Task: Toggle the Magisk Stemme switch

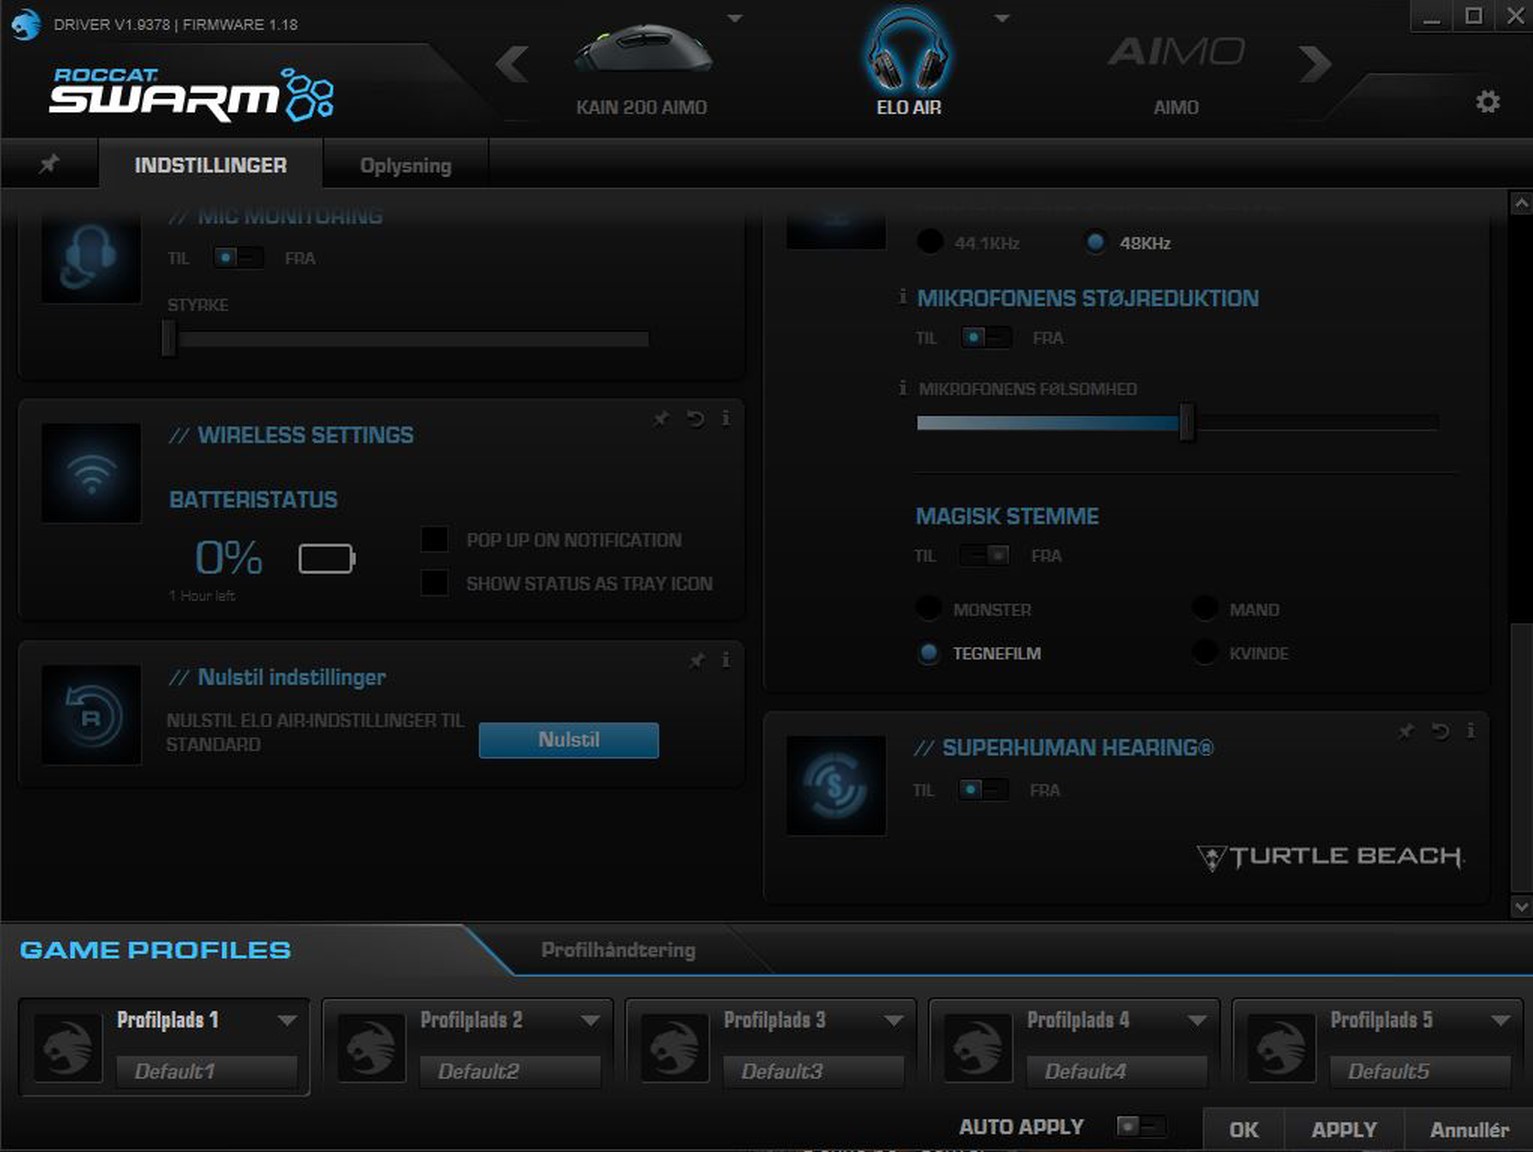Action: [x=984, y=556]
